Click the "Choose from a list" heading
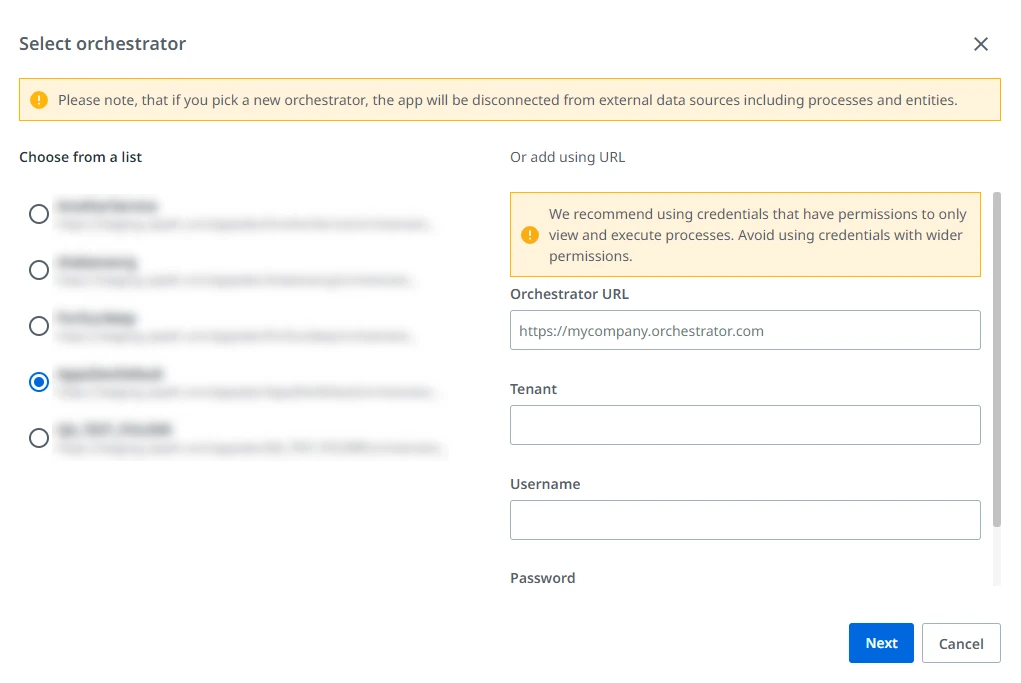 tap(80, 158)
